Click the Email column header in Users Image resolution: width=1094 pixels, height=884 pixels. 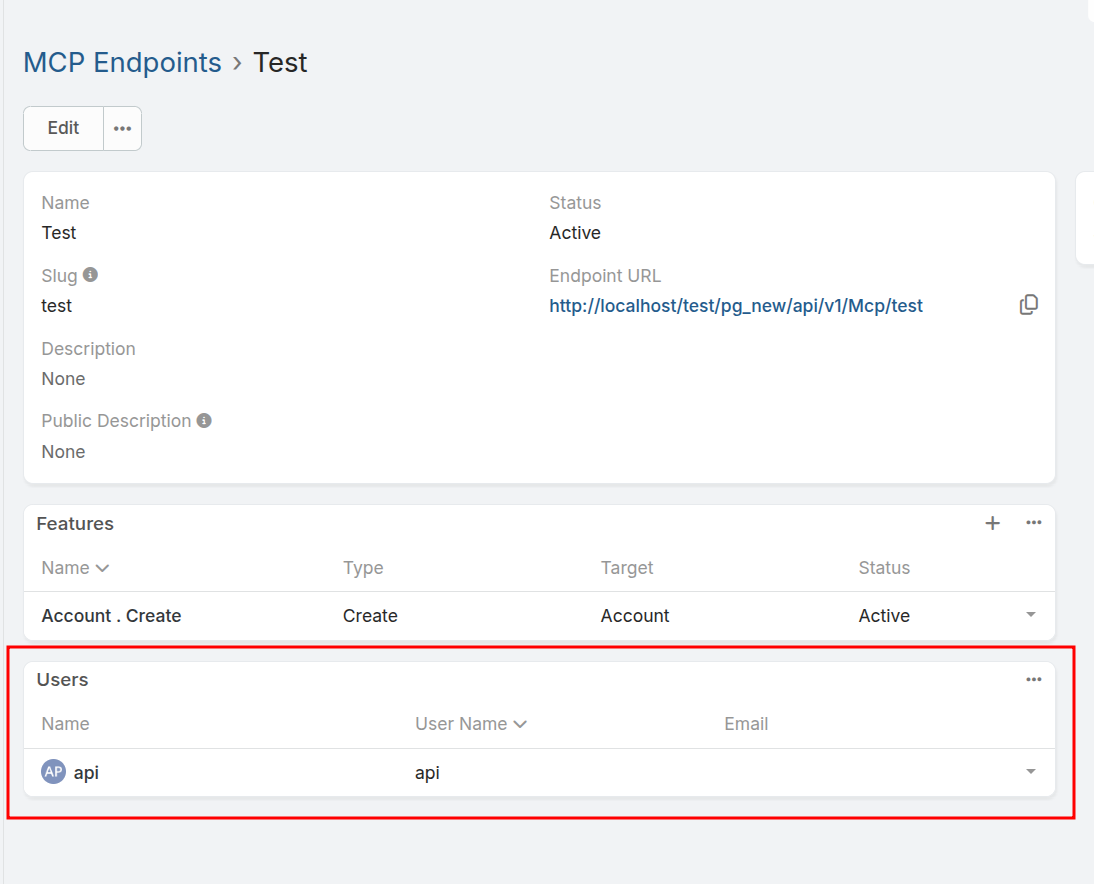(x=746, y=724)
